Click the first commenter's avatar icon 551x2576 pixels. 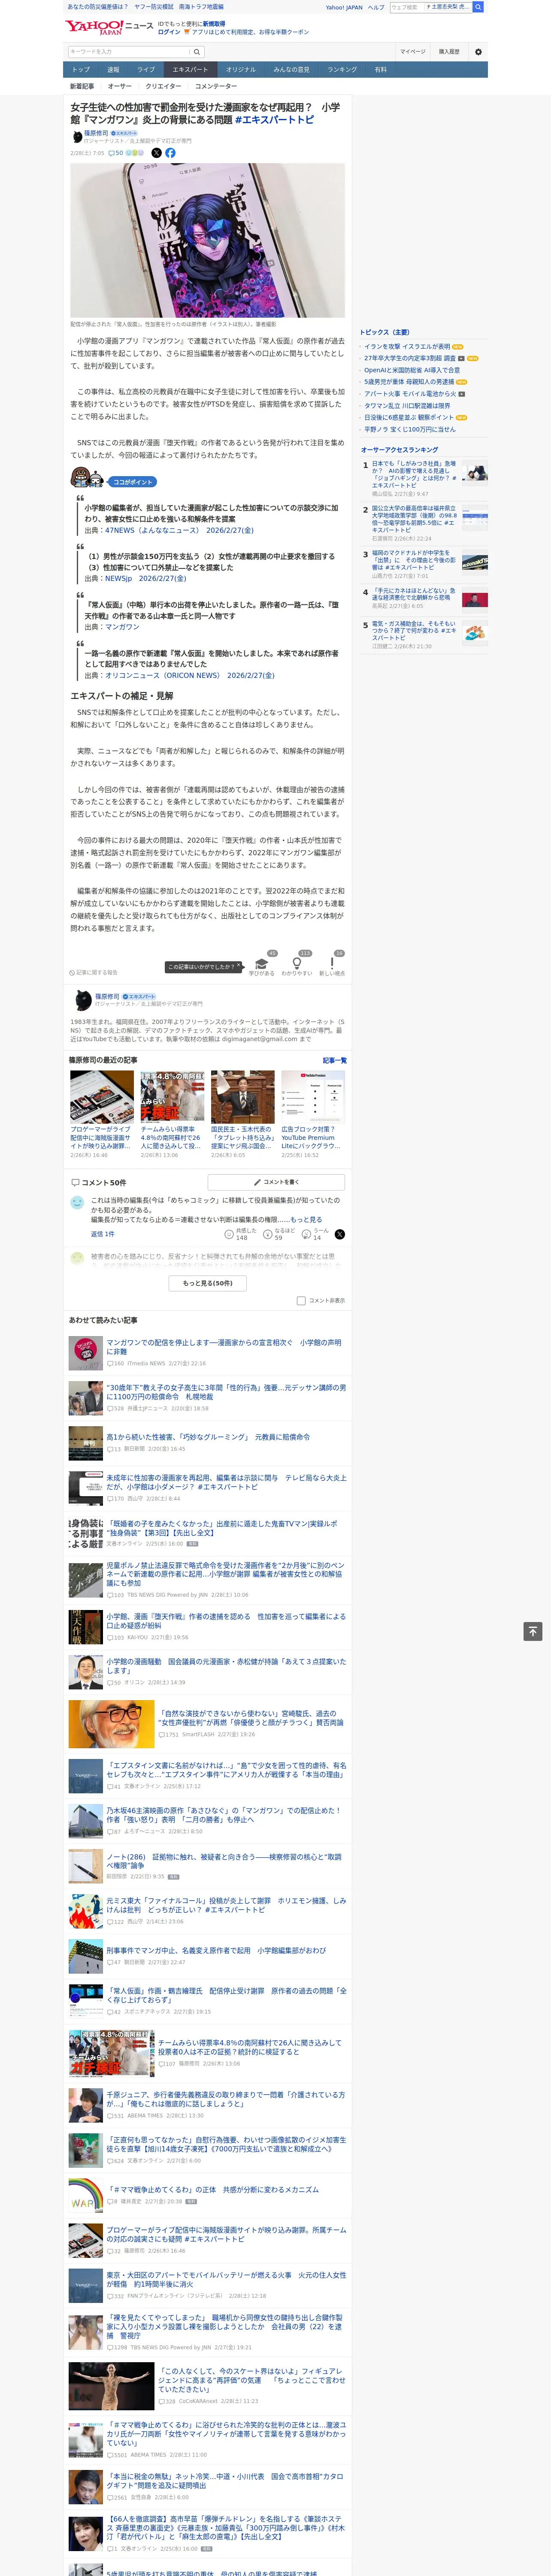coord(77,1204)
